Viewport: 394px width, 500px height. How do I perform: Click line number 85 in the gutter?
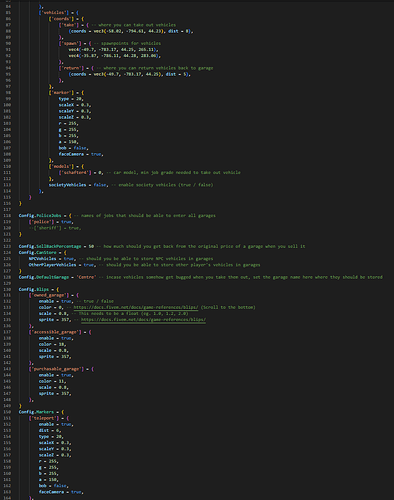pyautogui.click(x=8, y=13)
